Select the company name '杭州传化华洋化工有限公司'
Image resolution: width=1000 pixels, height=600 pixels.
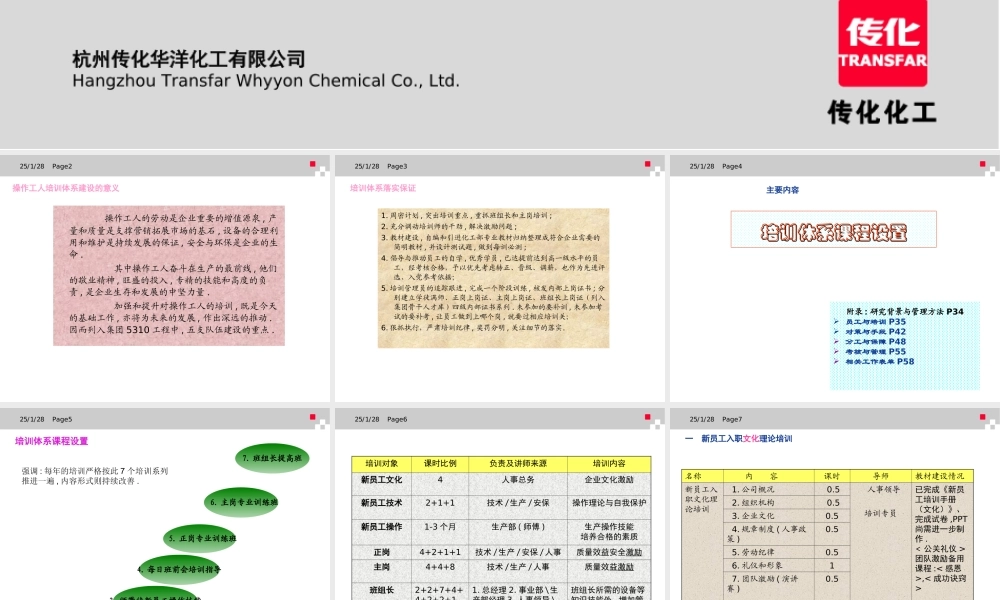[x=189, y=59]
